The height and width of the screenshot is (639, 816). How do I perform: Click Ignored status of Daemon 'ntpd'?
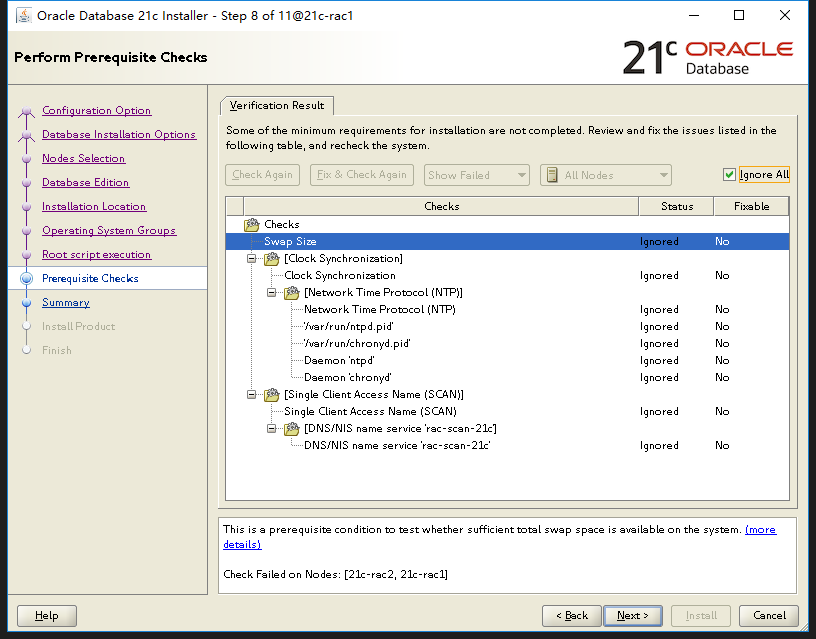659,361
